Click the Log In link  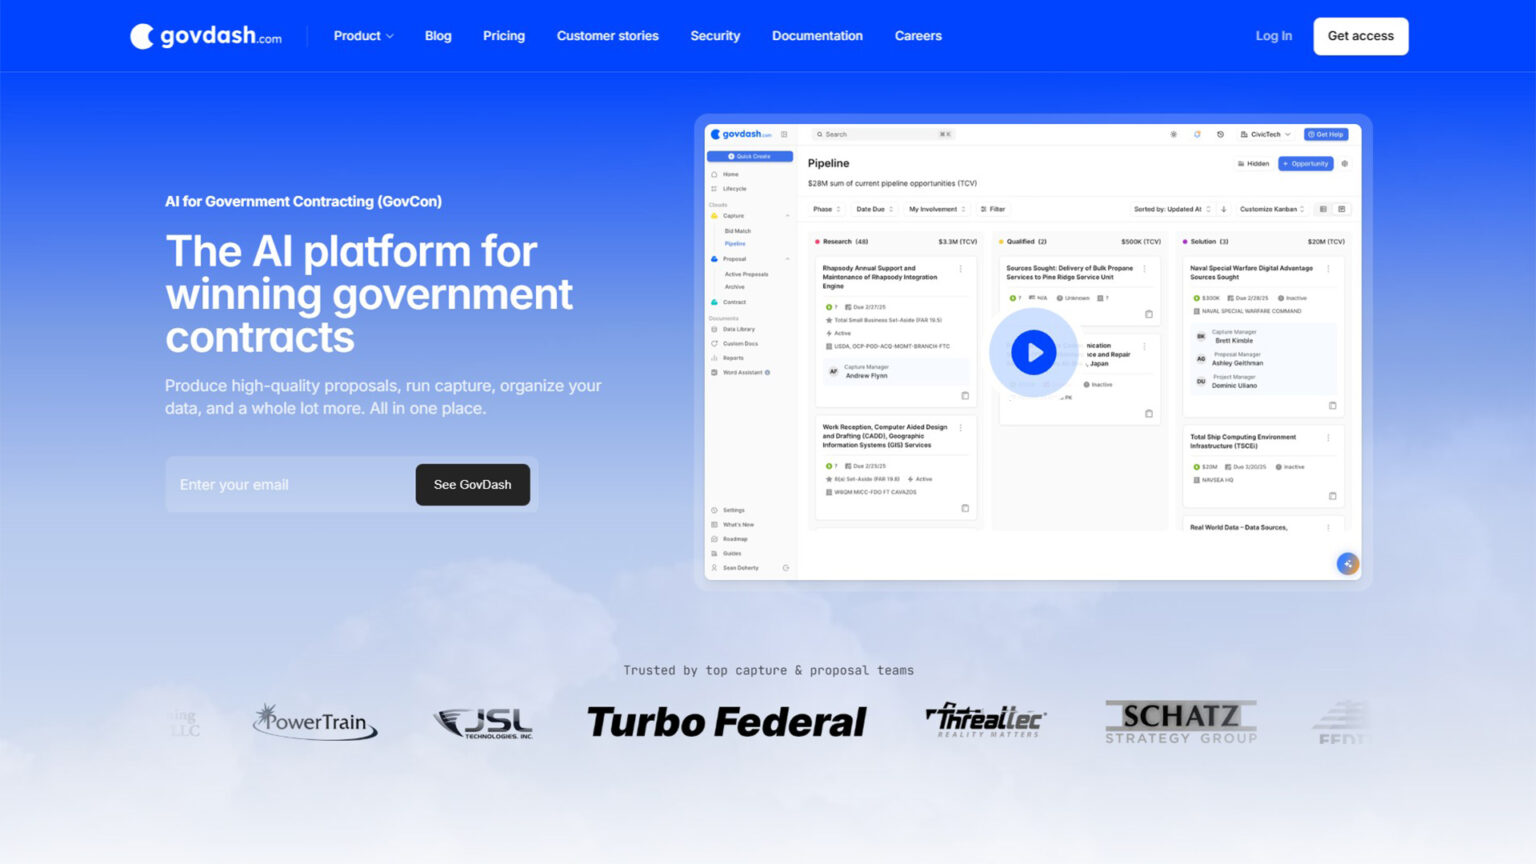(1273, 35)
